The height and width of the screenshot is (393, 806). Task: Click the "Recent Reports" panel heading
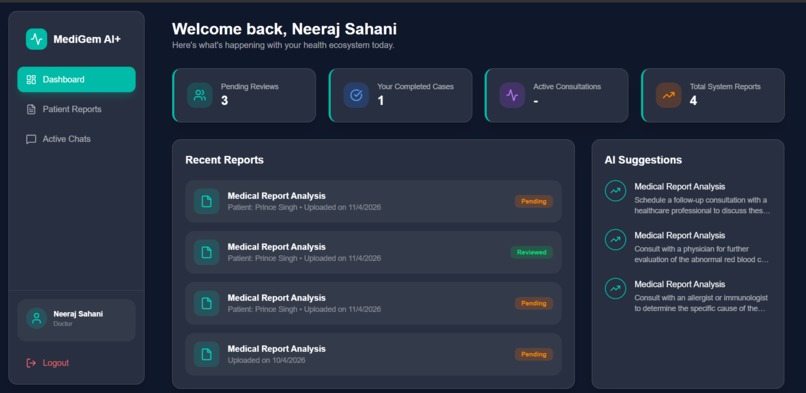point(225,160)
